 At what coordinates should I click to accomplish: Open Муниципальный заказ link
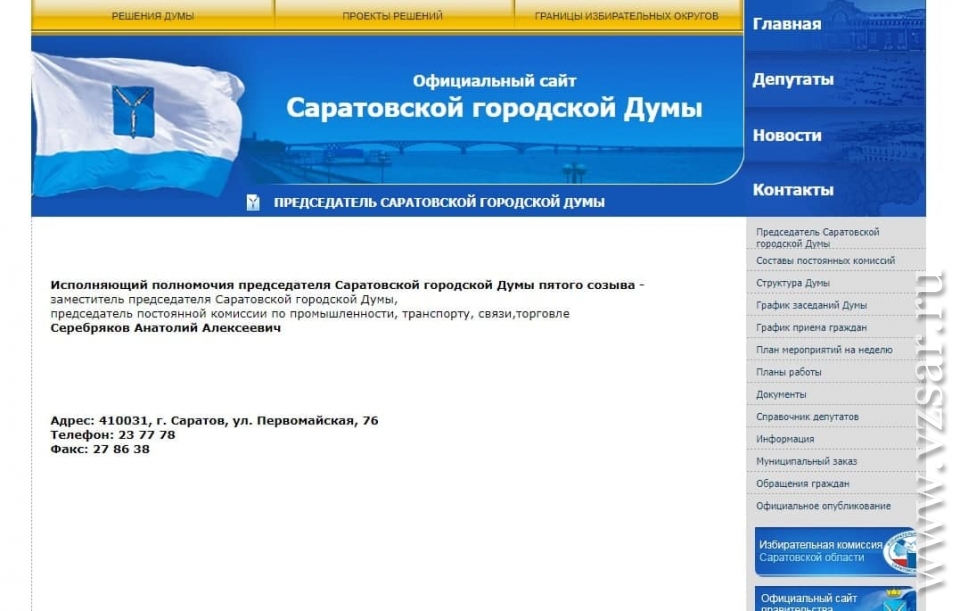tap(806, 461)
